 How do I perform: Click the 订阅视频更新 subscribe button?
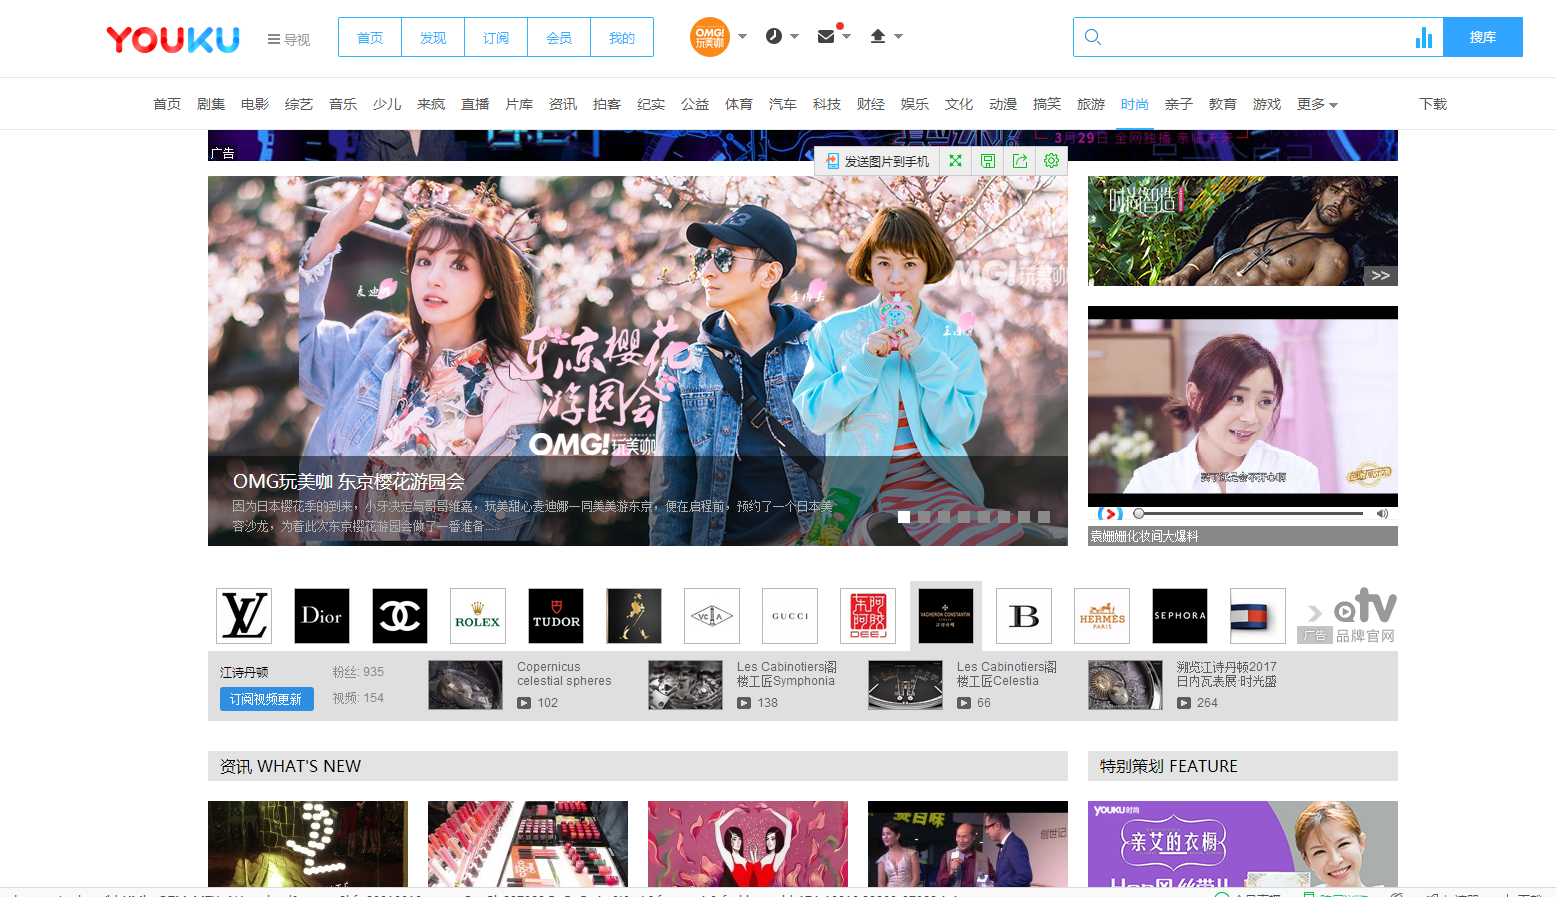click(266, 699)
